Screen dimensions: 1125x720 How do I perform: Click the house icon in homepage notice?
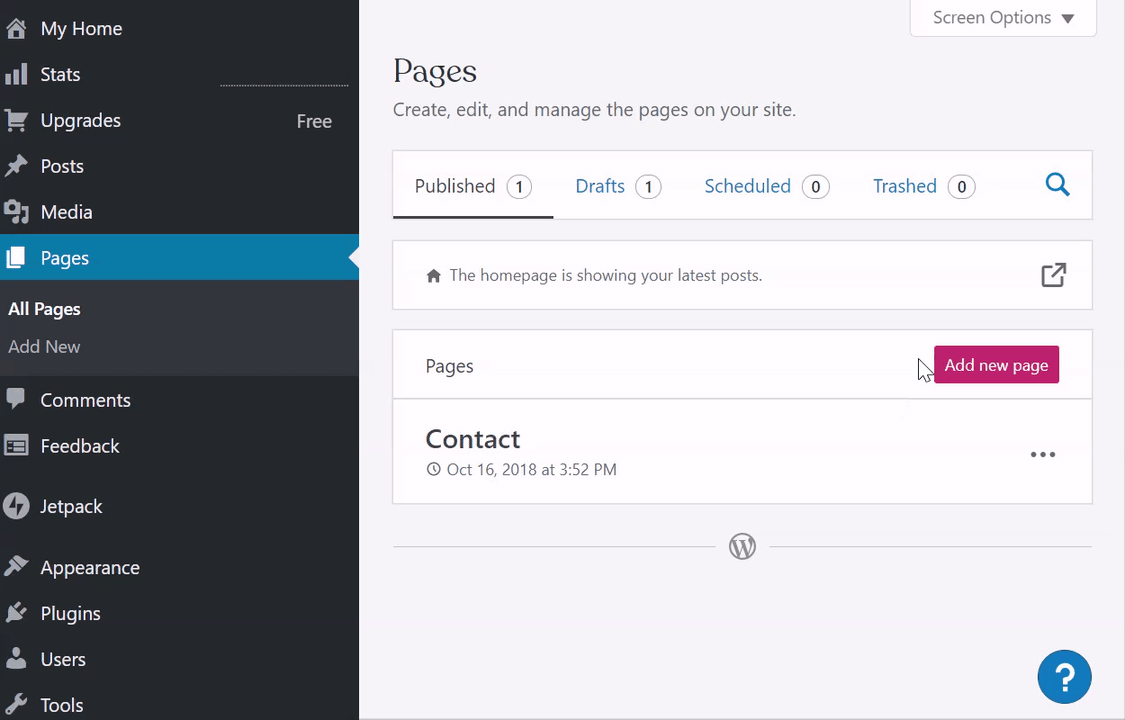point(433,276)
